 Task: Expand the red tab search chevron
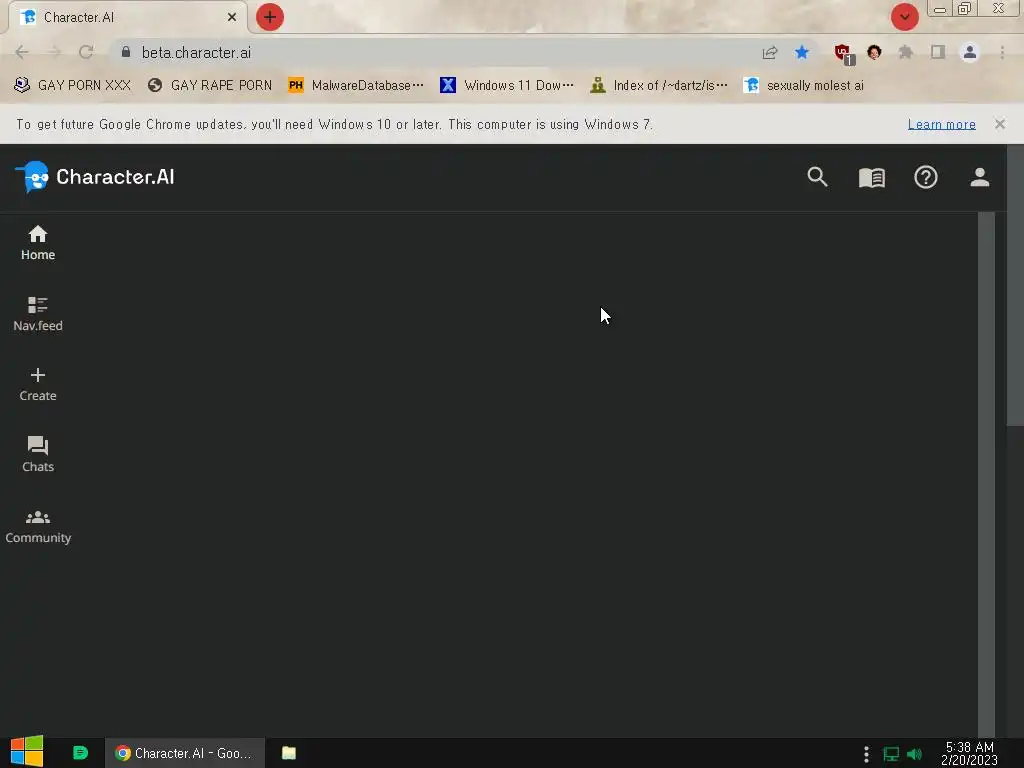(904, 17)
